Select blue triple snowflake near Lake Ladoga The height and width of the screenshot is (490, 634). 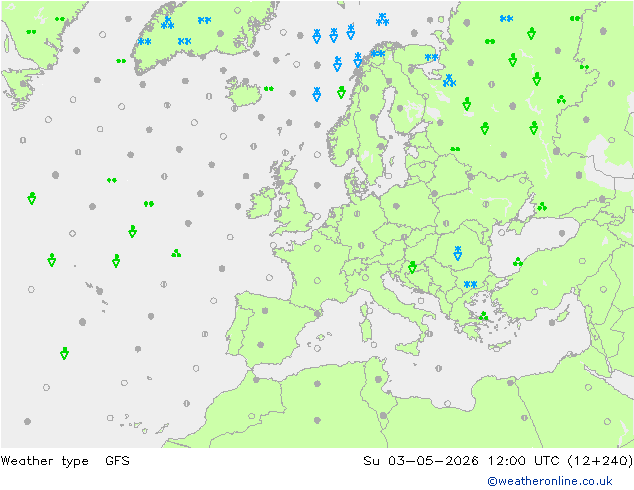tap(449, 80)
